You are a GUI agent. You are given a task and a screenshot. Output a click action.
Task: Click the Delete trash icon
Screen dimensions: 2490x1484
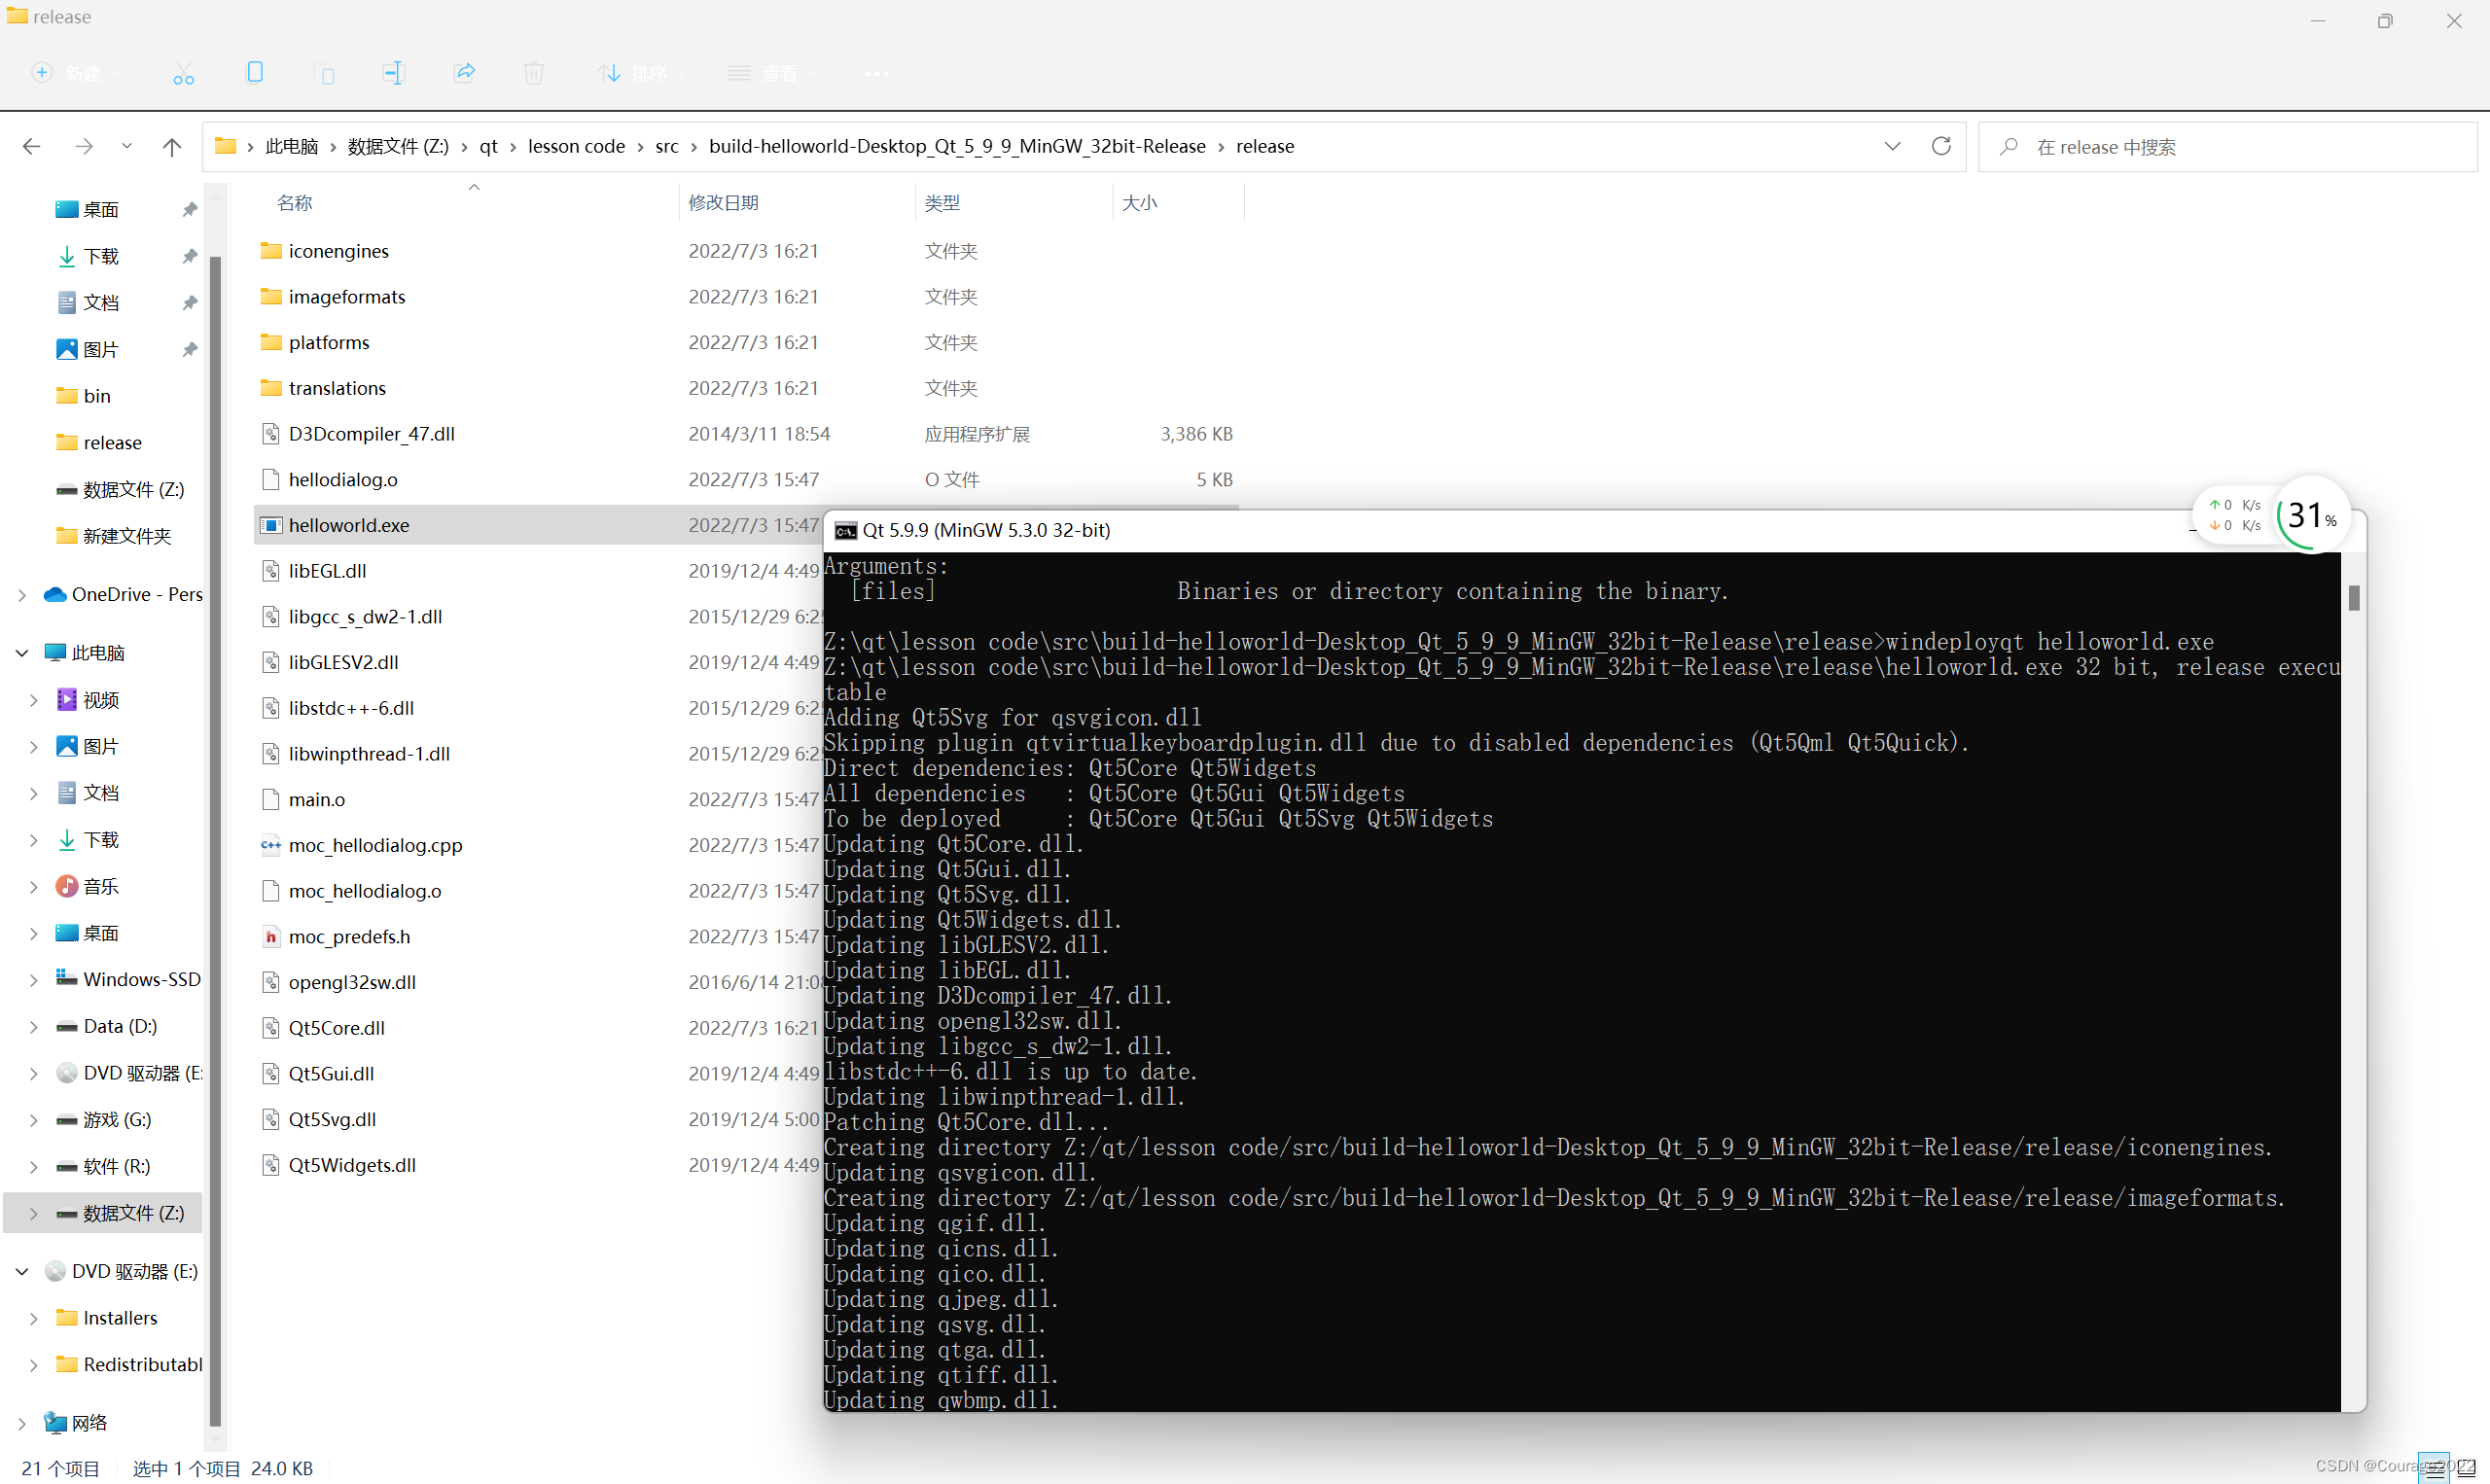[534, 73]
